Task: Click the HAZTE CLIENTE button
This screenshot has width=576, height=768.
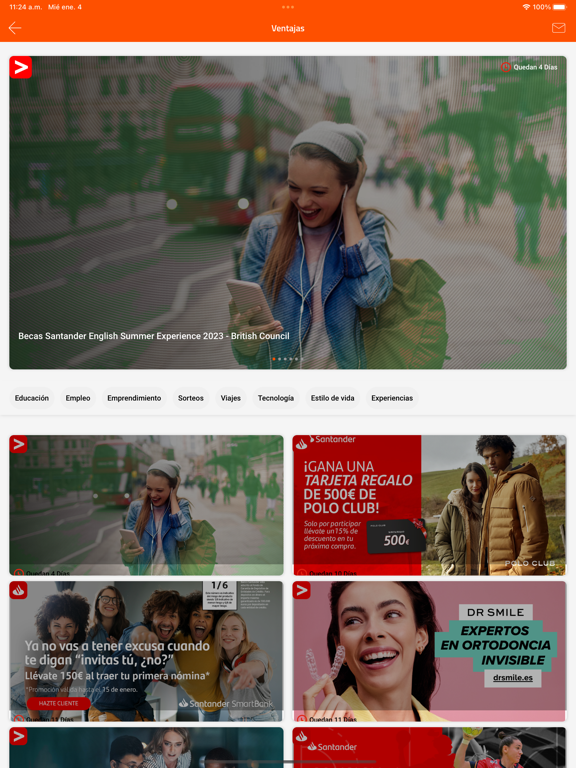Action: (59, 703)
